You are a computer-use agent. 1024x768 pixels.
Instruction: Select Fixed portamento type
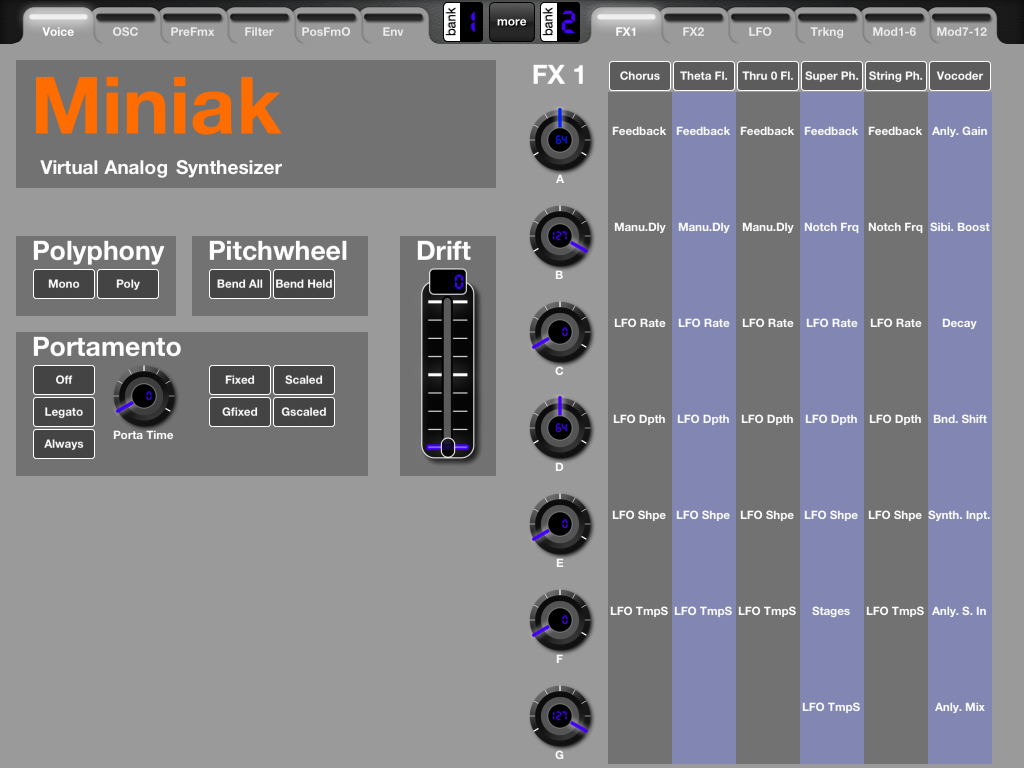pyautogui.click(x=240, y=380)
